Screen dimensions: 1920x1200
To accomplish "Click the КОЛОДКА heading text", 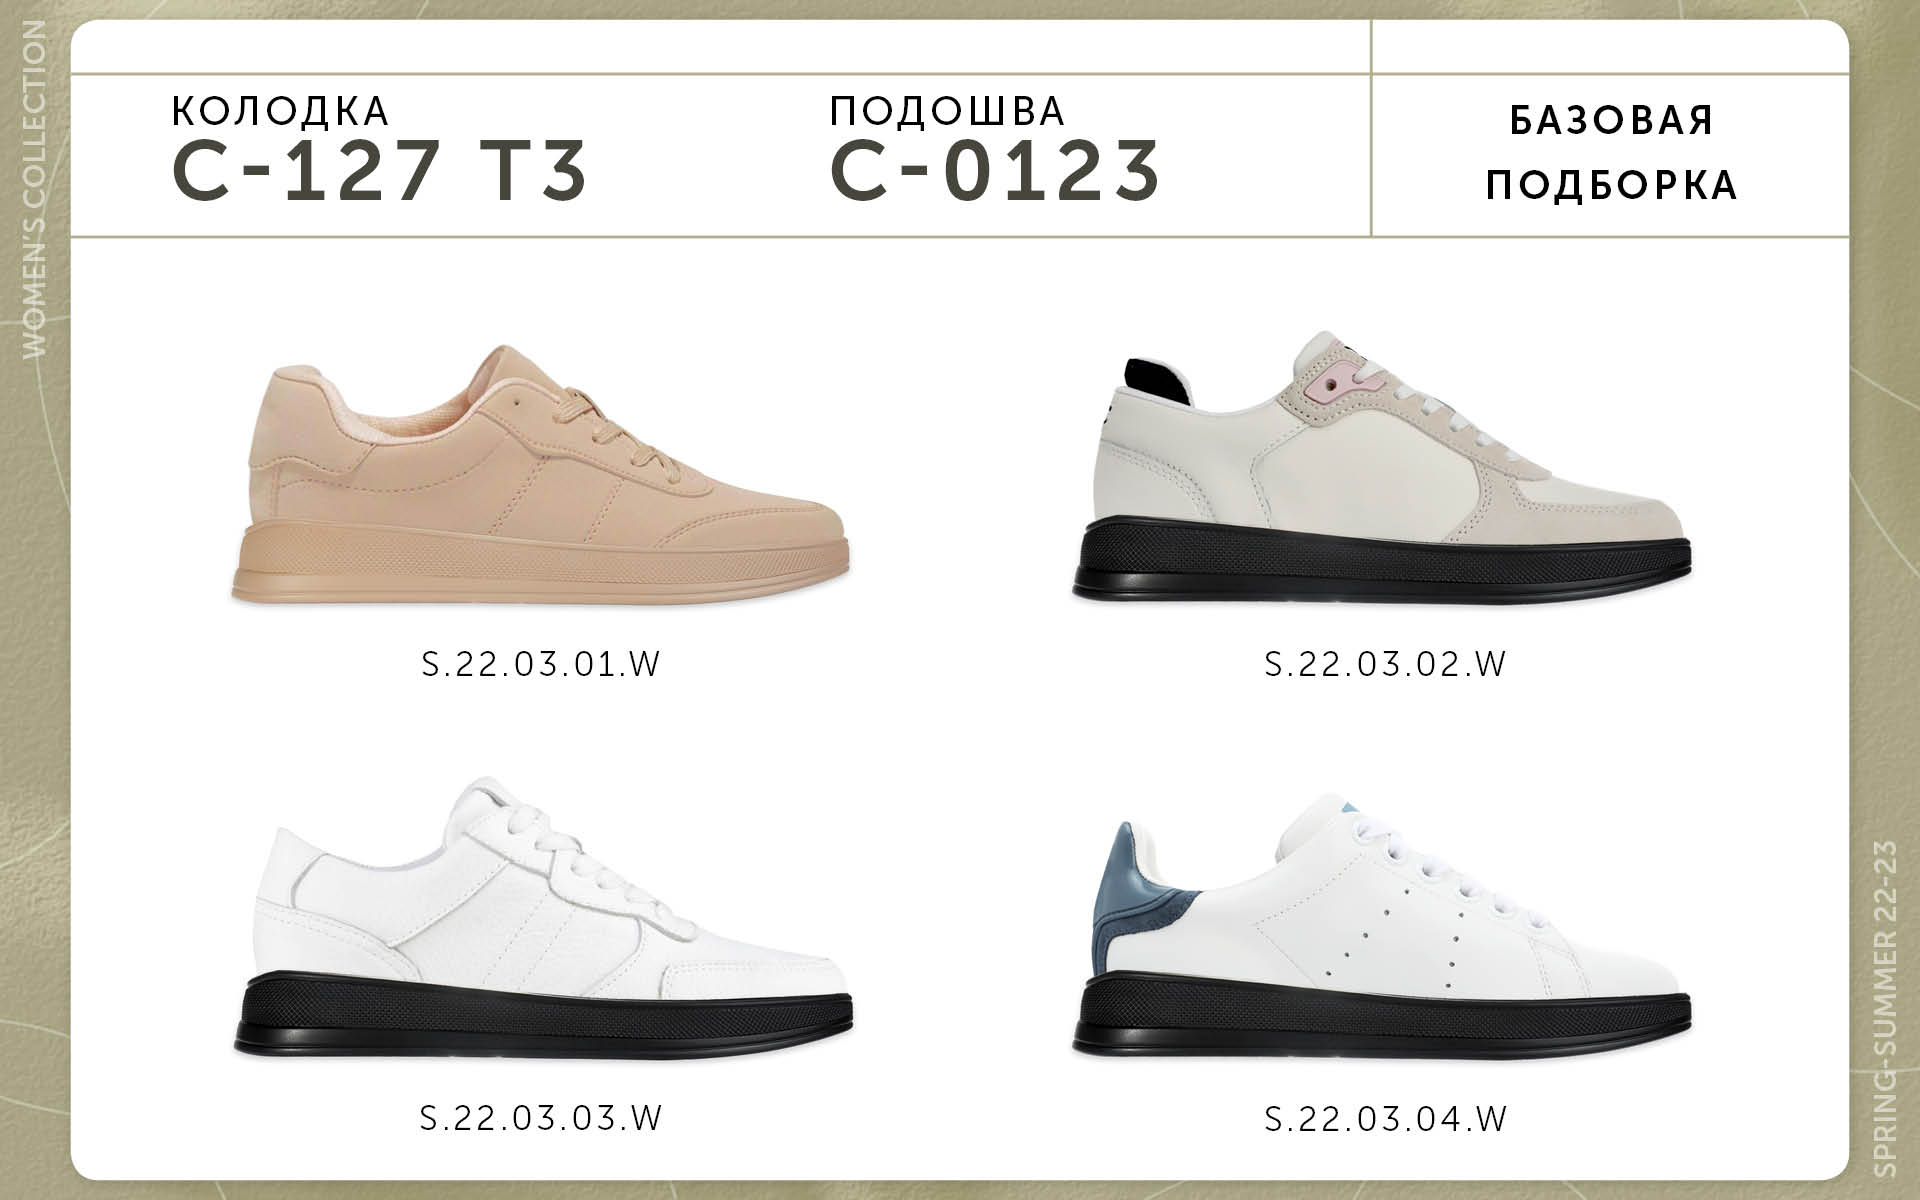I will (280, 111).
